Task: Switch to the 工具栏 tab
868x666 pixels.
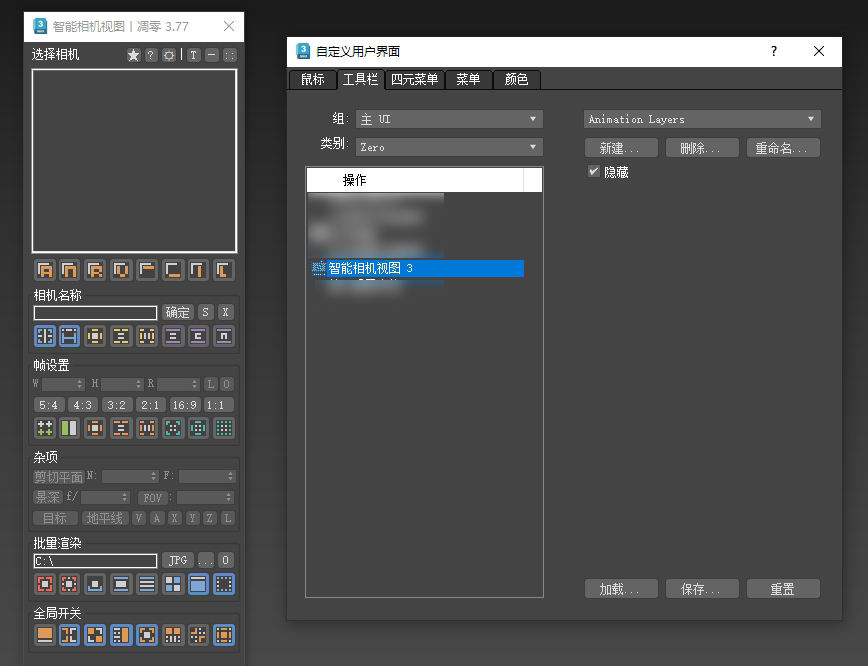Action: [x=360, y=80]
